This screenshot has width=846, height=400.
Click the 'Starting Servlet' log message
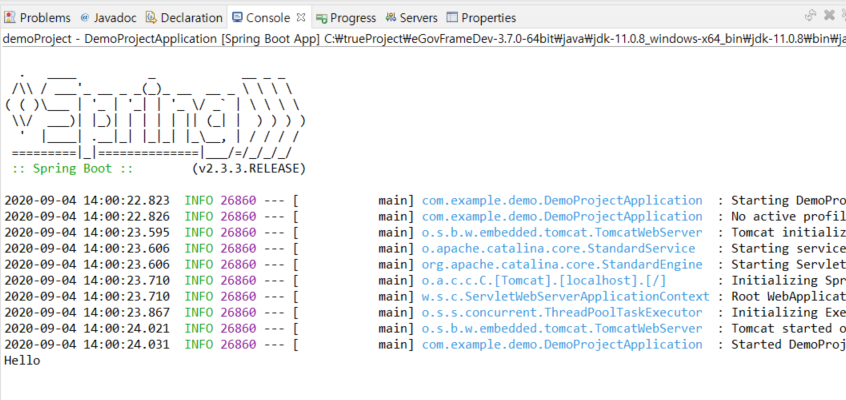point(788,265)
